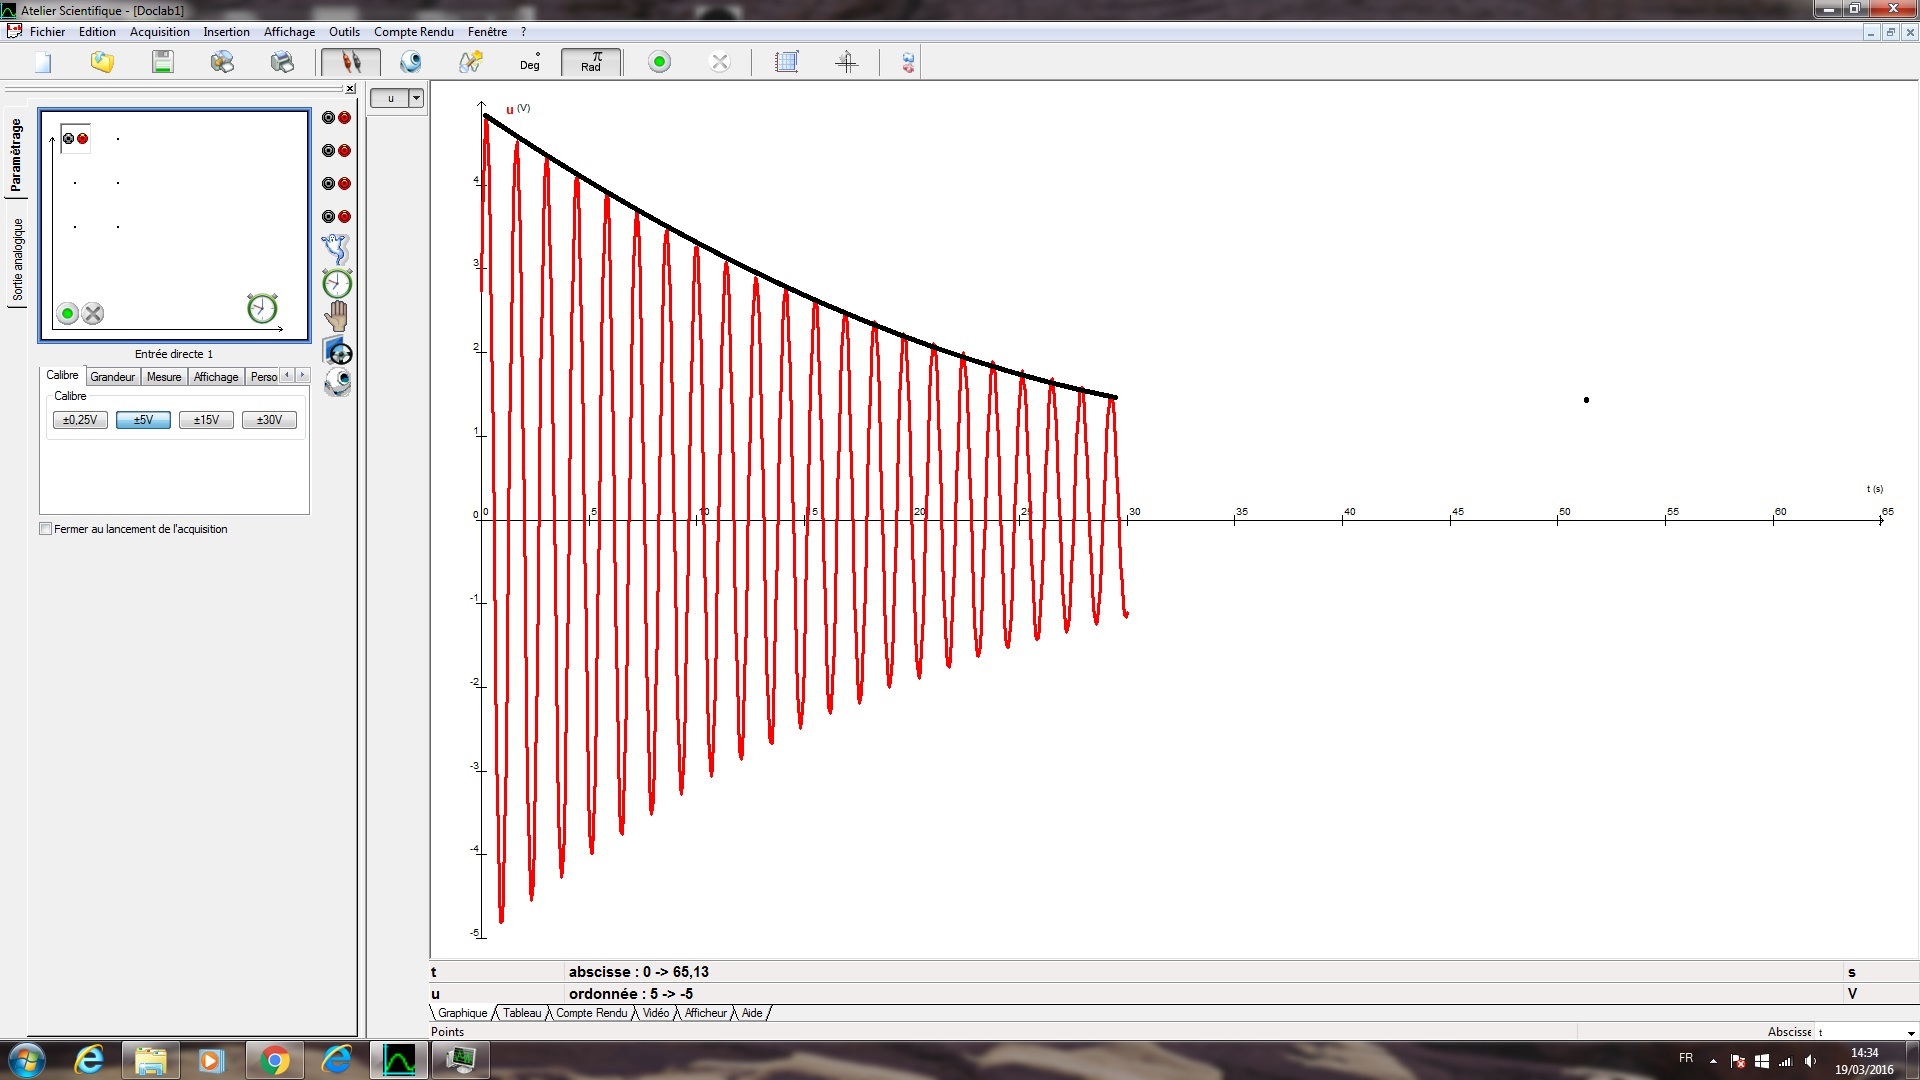Image resolution: width=1920 pixels, height=1080 pixels.
Task: Select the crosshair reticle tool
Action: click(846, 62)
